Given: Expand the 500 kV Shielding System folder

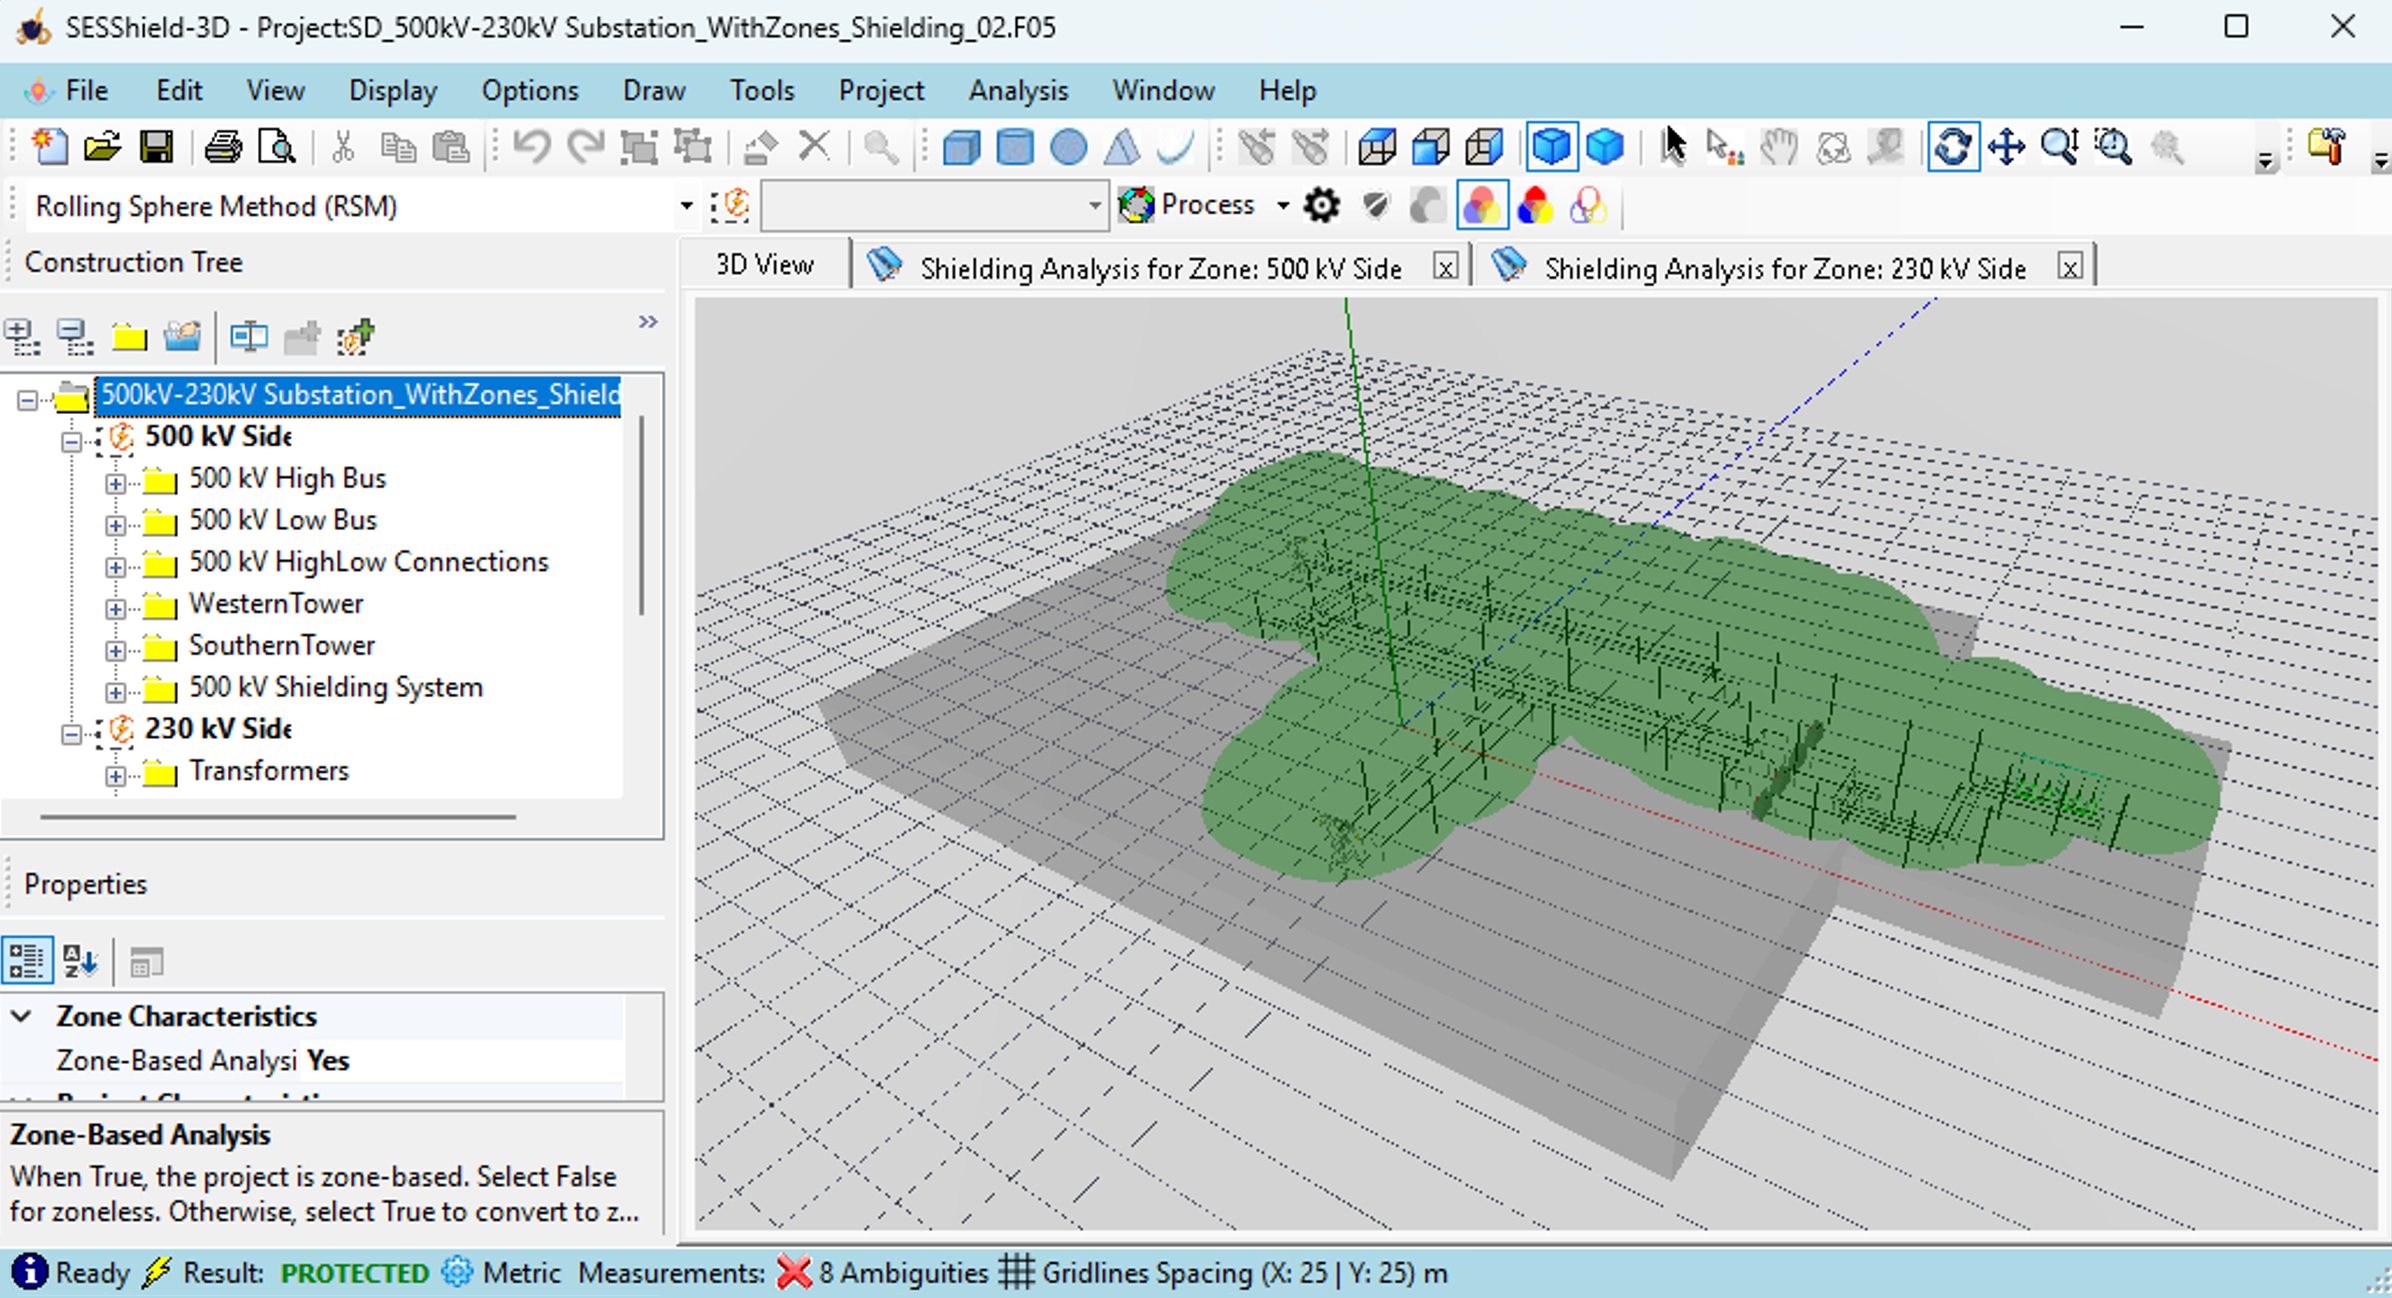Looking at the screenshot, I should [x=115, y=691].
